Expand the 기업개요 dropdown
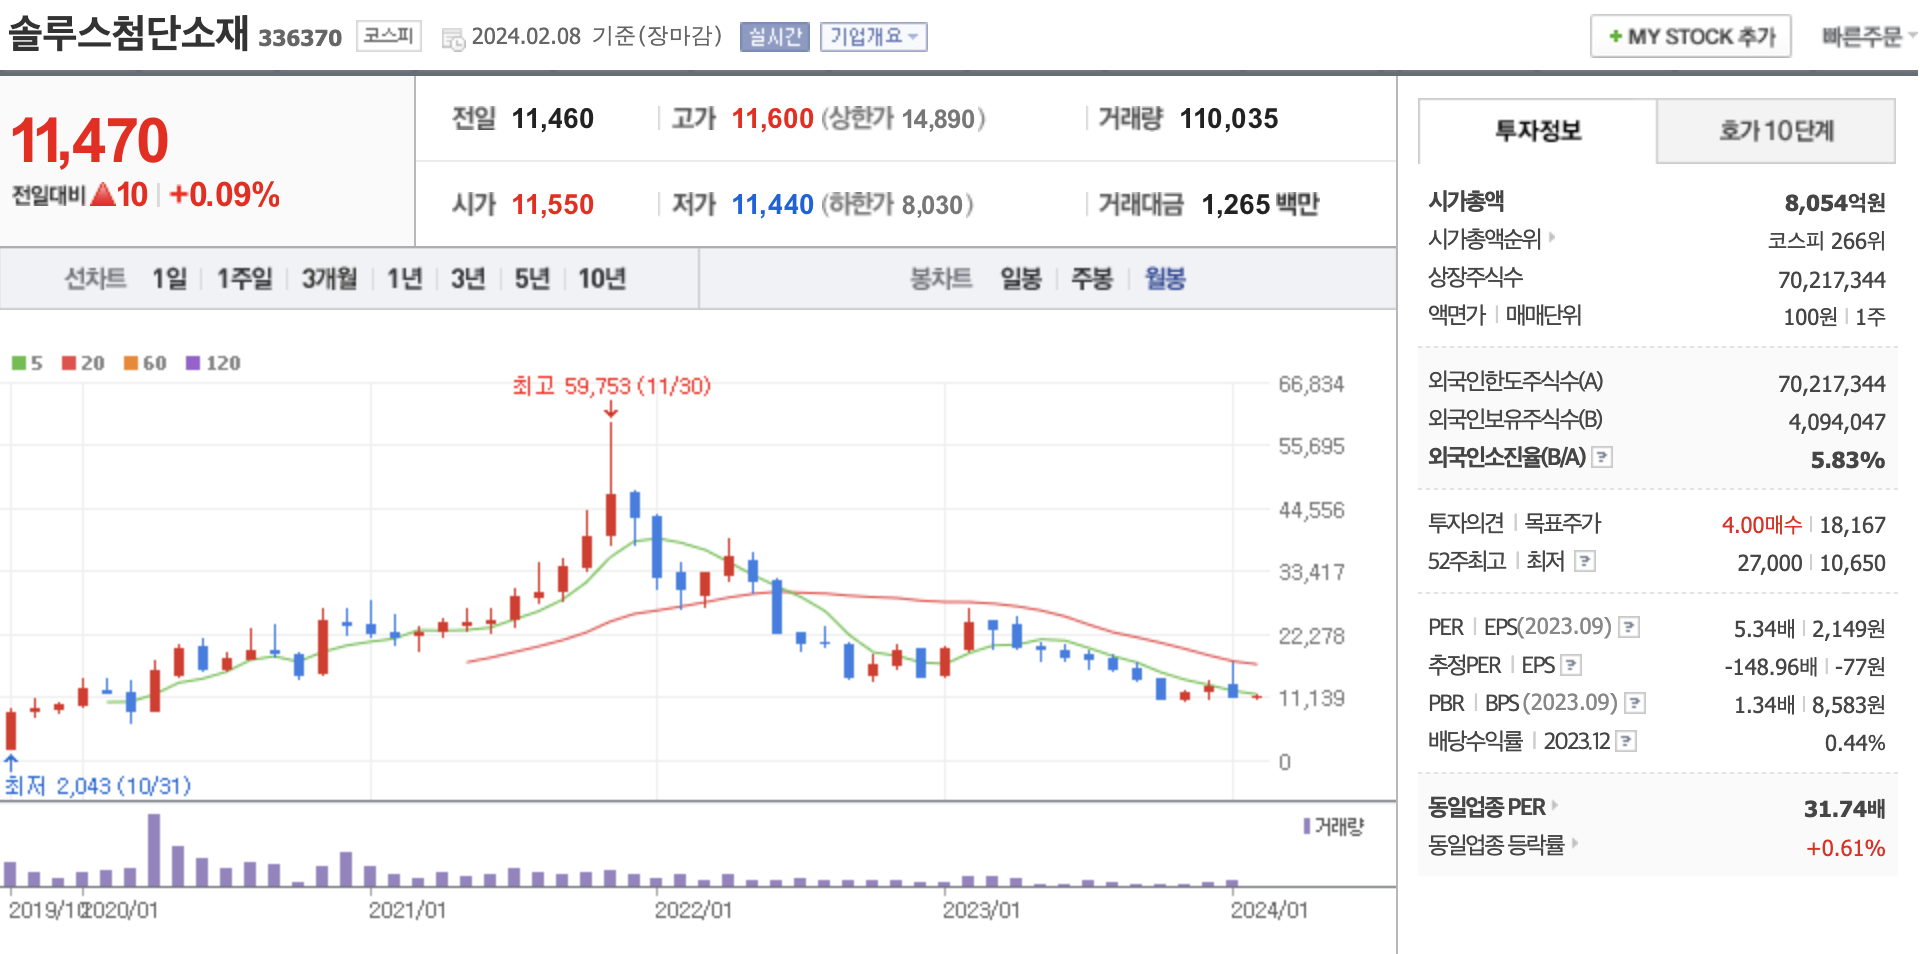 tap(874, 37)
